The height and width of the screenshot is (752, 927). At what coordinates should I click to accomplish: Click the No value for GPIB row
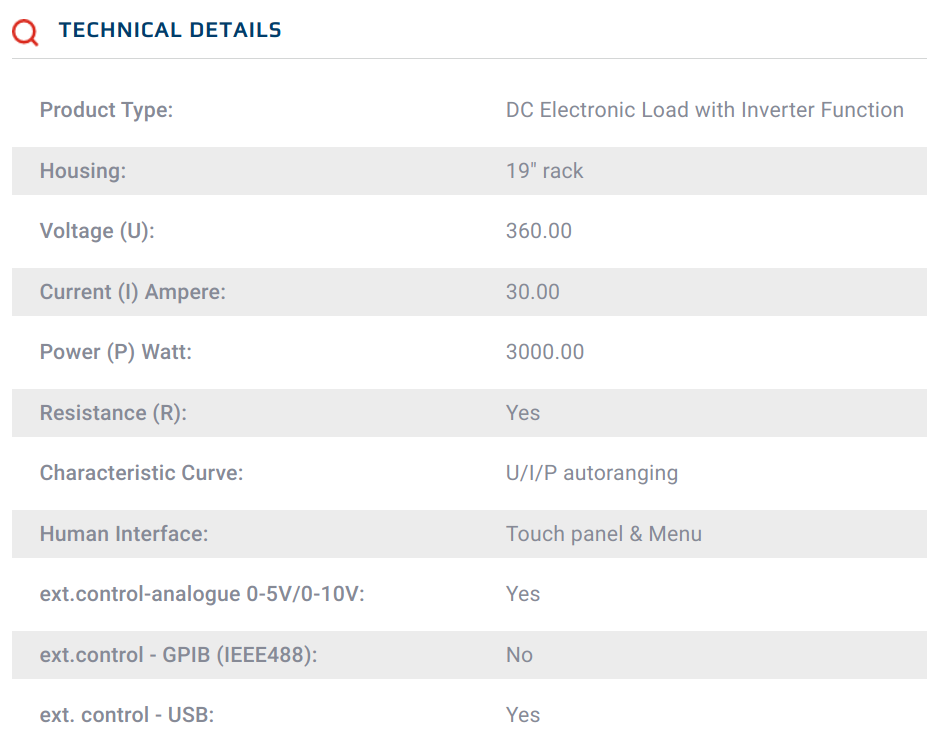[x=519, y=655]
